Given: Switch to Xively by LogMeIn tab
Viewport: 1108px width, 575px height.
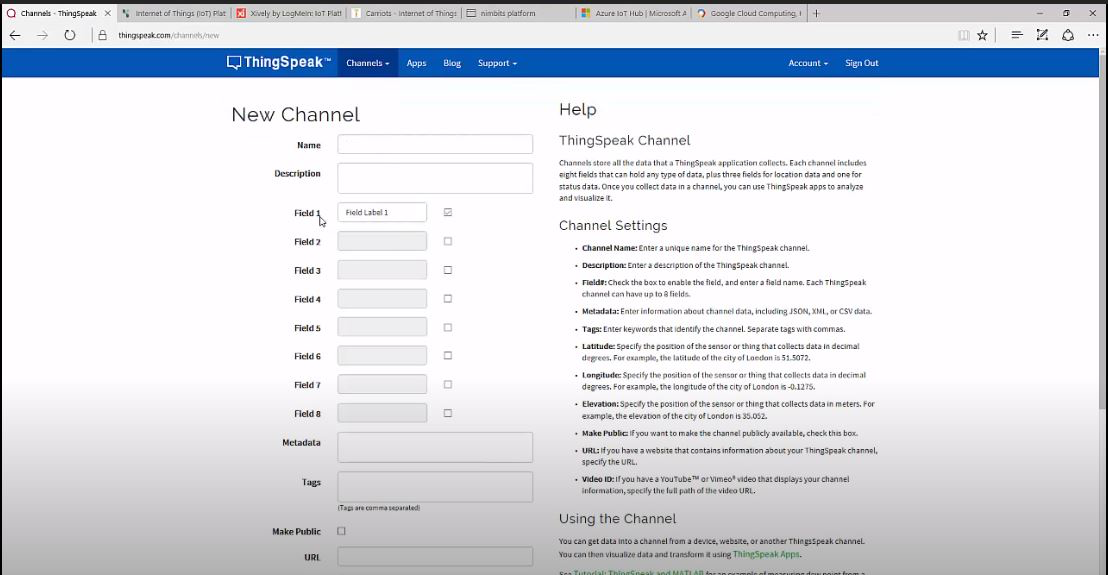Looking at the screenshot, I should point(289,13).
